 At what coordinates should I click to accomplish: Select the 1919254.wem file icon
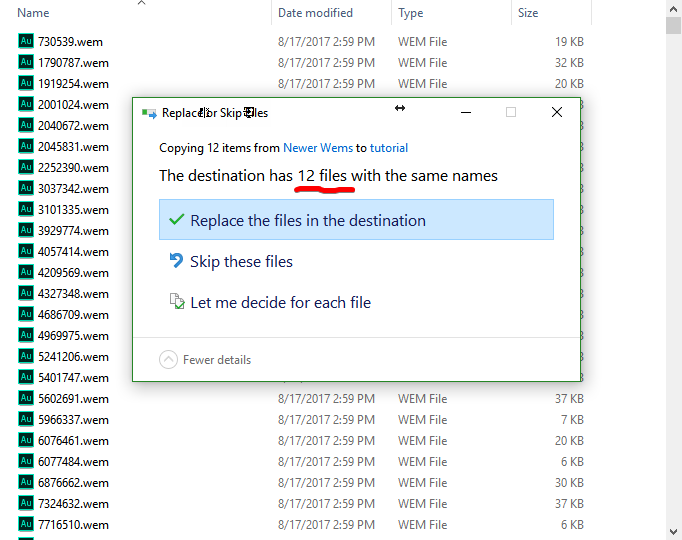[x=26, y=84]
